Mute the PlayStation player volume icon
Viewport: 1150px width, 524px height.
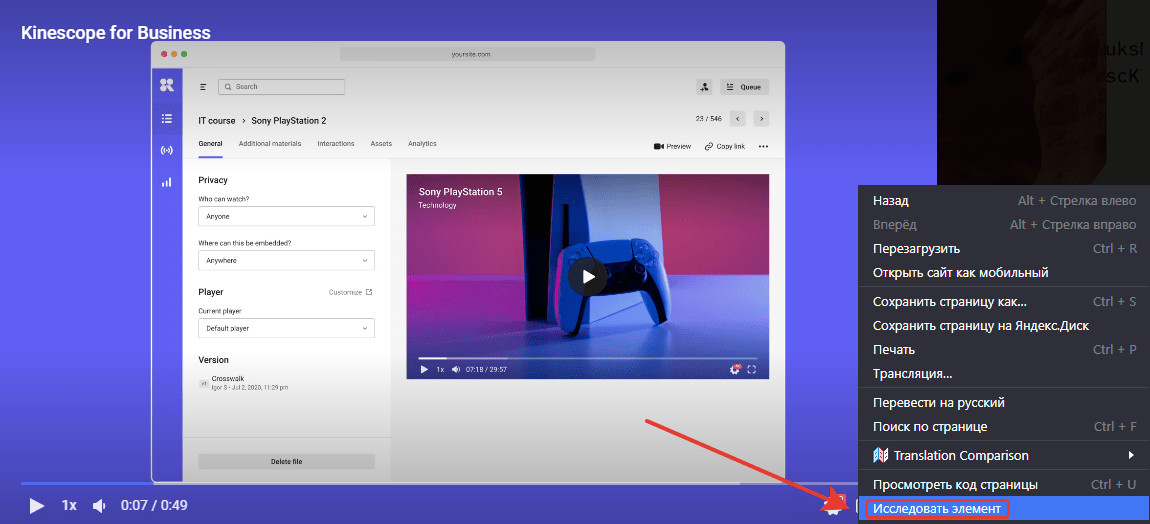tap(455, 369)
